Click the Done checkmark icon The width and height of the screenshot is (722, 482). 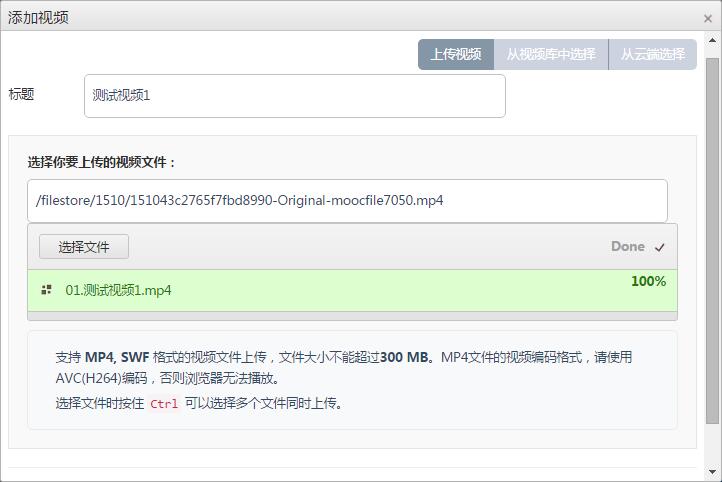659,247
